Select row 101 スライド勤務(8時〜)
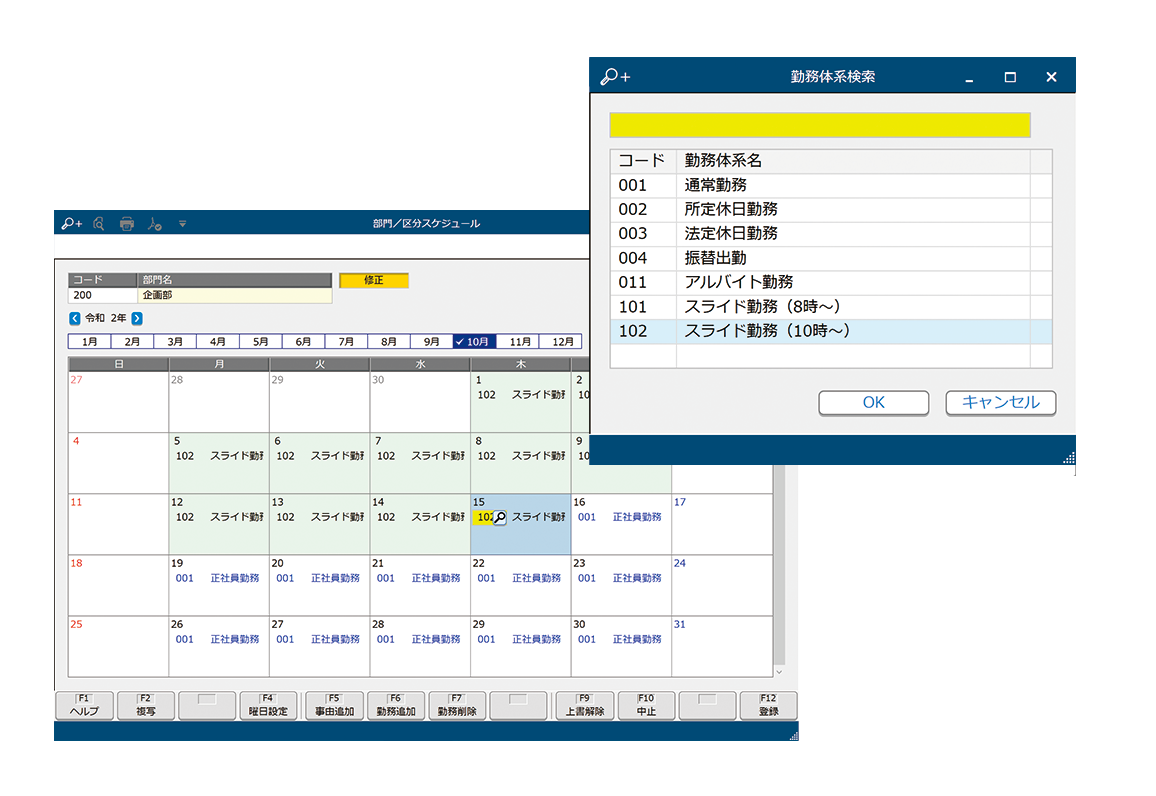1156x796 pixels. [831, 307]
